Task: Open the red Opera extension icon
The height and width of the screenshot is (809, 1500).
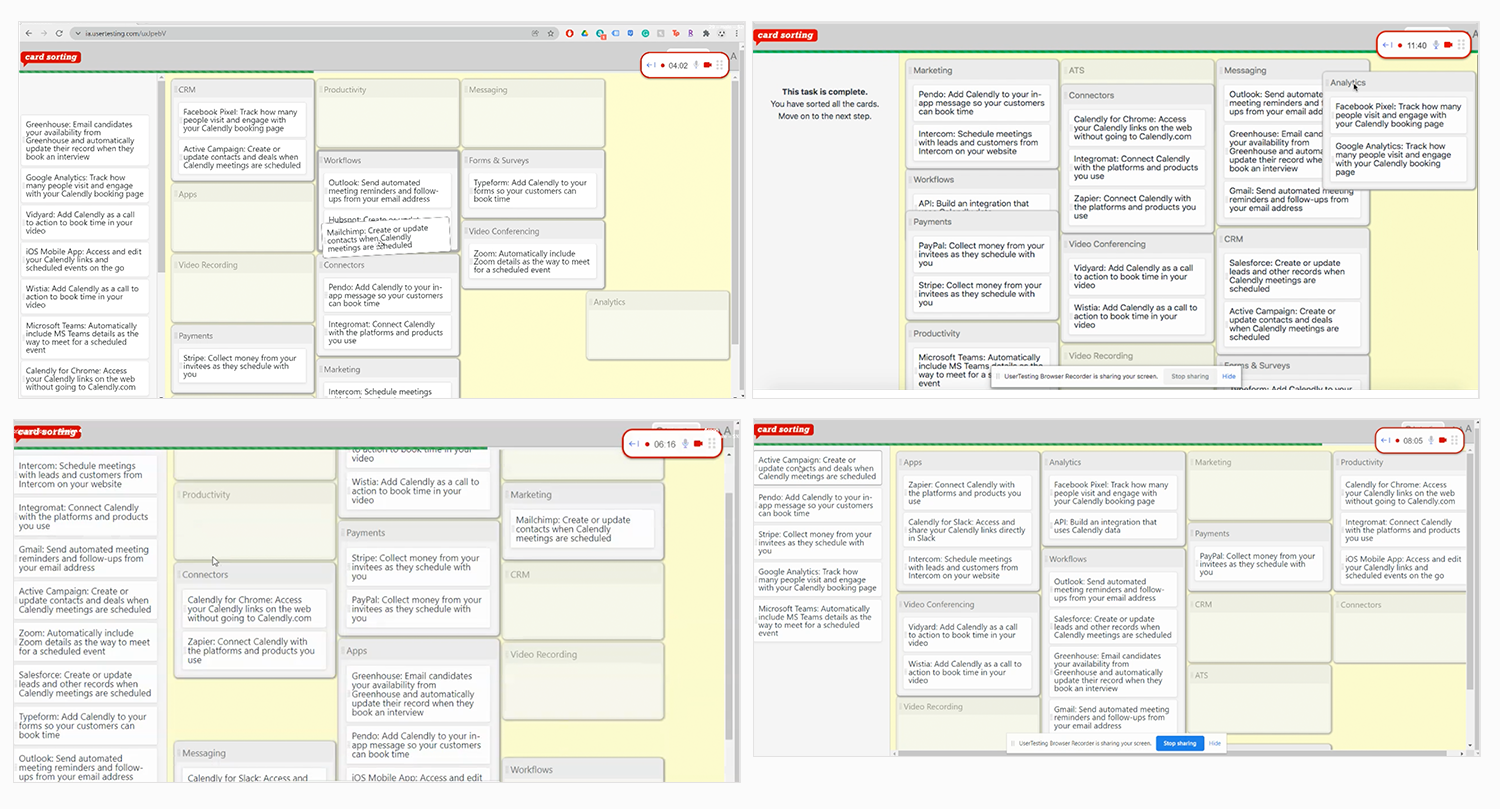Action: (569, 33)
